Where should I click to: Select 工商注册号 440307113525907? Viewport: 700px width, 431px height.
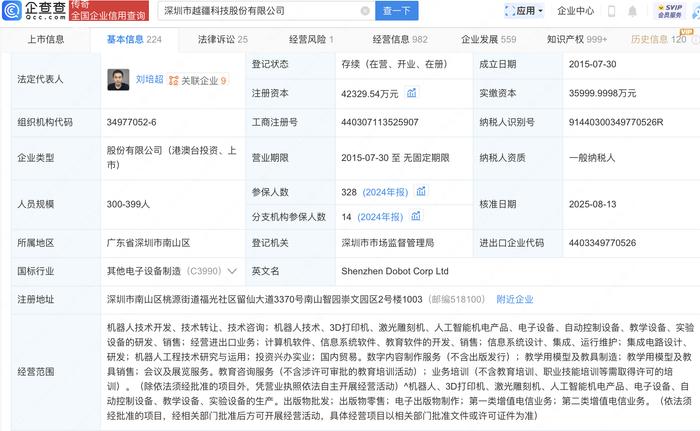click(x=379, y=122)
